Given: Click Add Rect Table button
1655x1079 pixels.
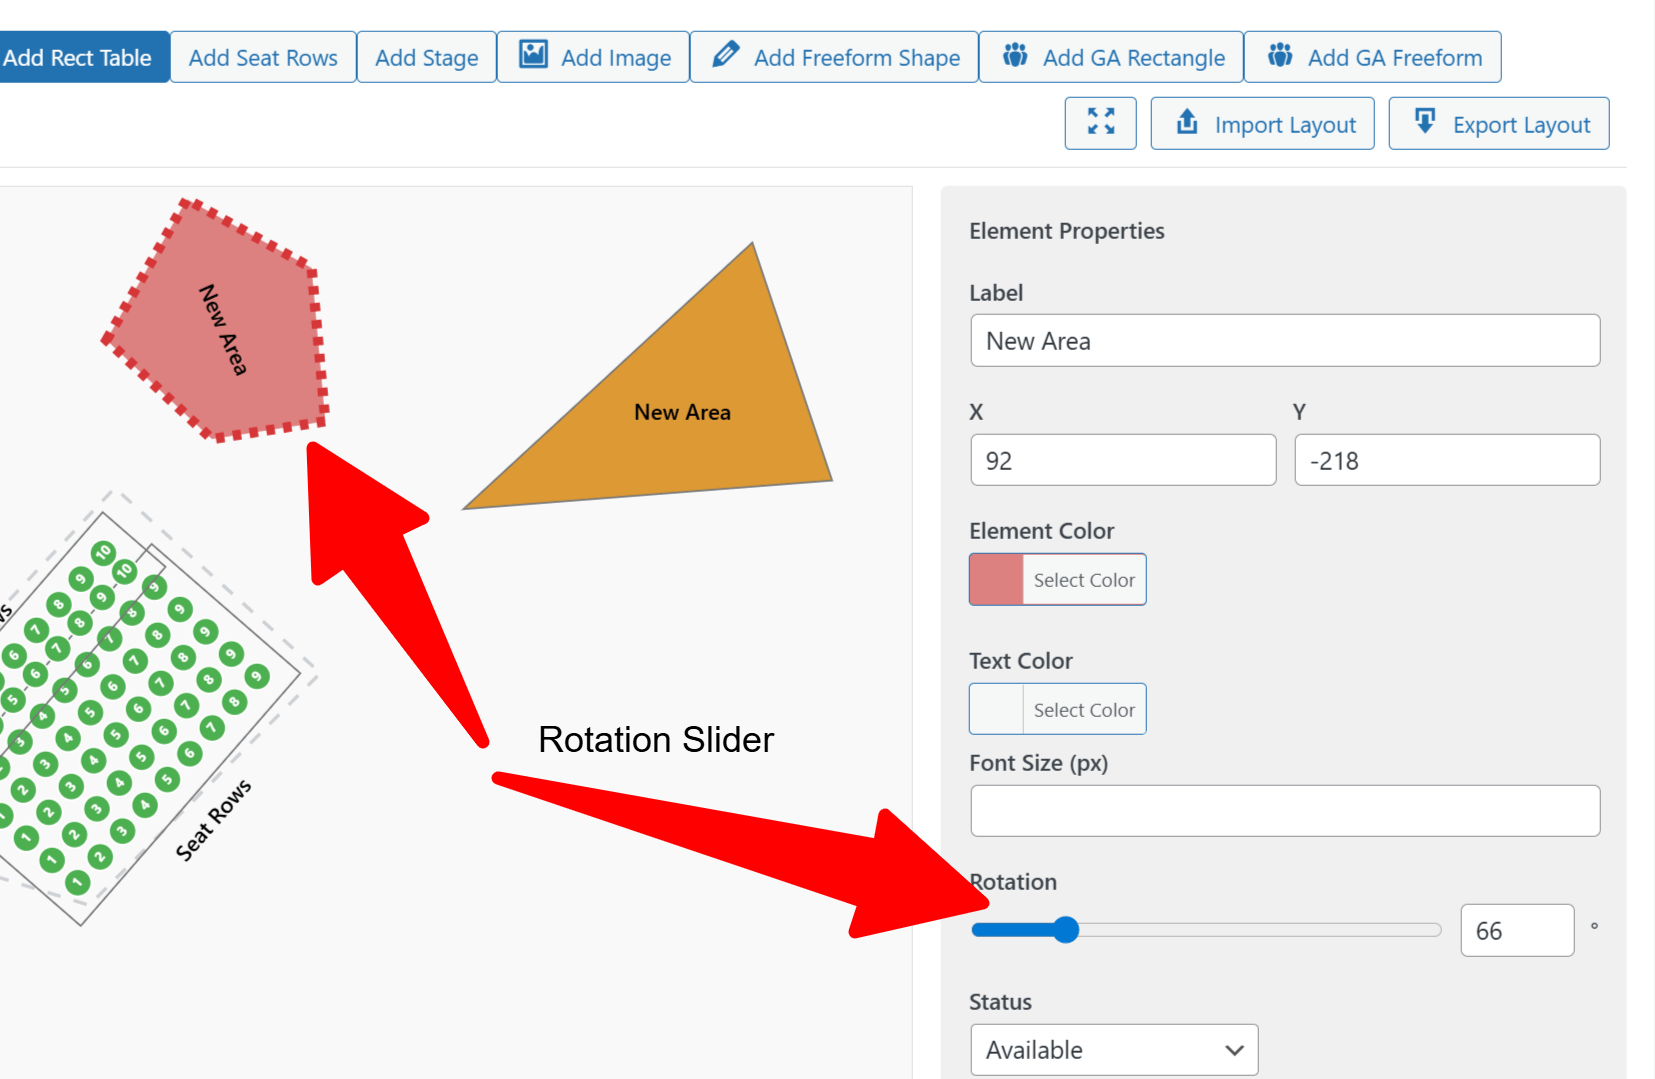Looking at the screenshot, I should point(78,58).
